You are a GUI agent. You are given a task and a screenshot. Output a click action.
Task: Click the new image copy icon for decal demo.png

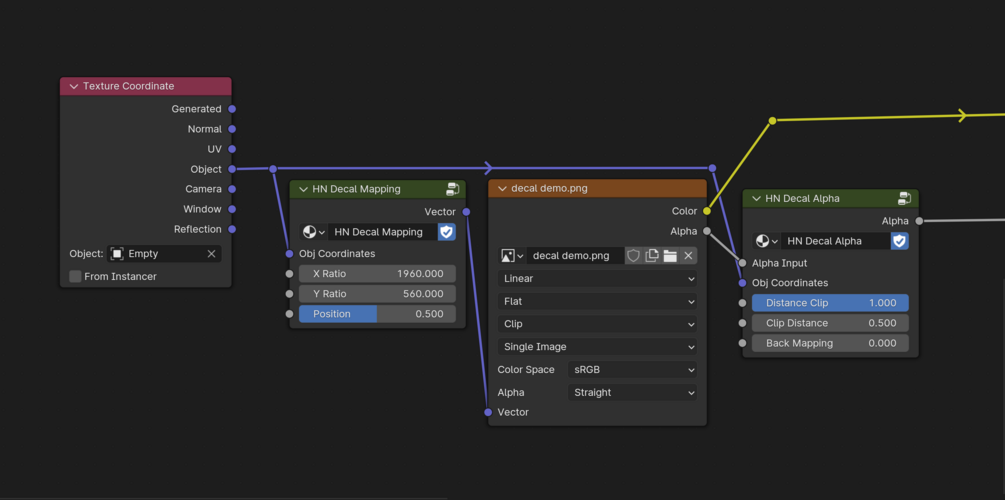pyautogui.click(x=652, y=256)
